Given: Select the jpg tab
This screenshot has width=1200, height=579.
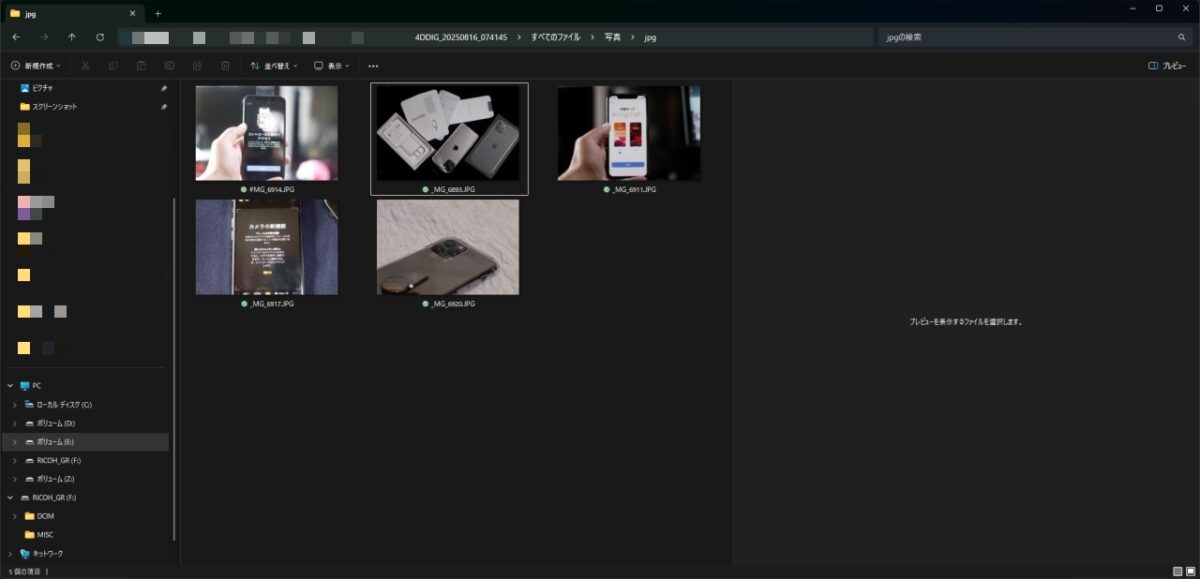Looking at the screenshot, I should (x=74, y=14).
